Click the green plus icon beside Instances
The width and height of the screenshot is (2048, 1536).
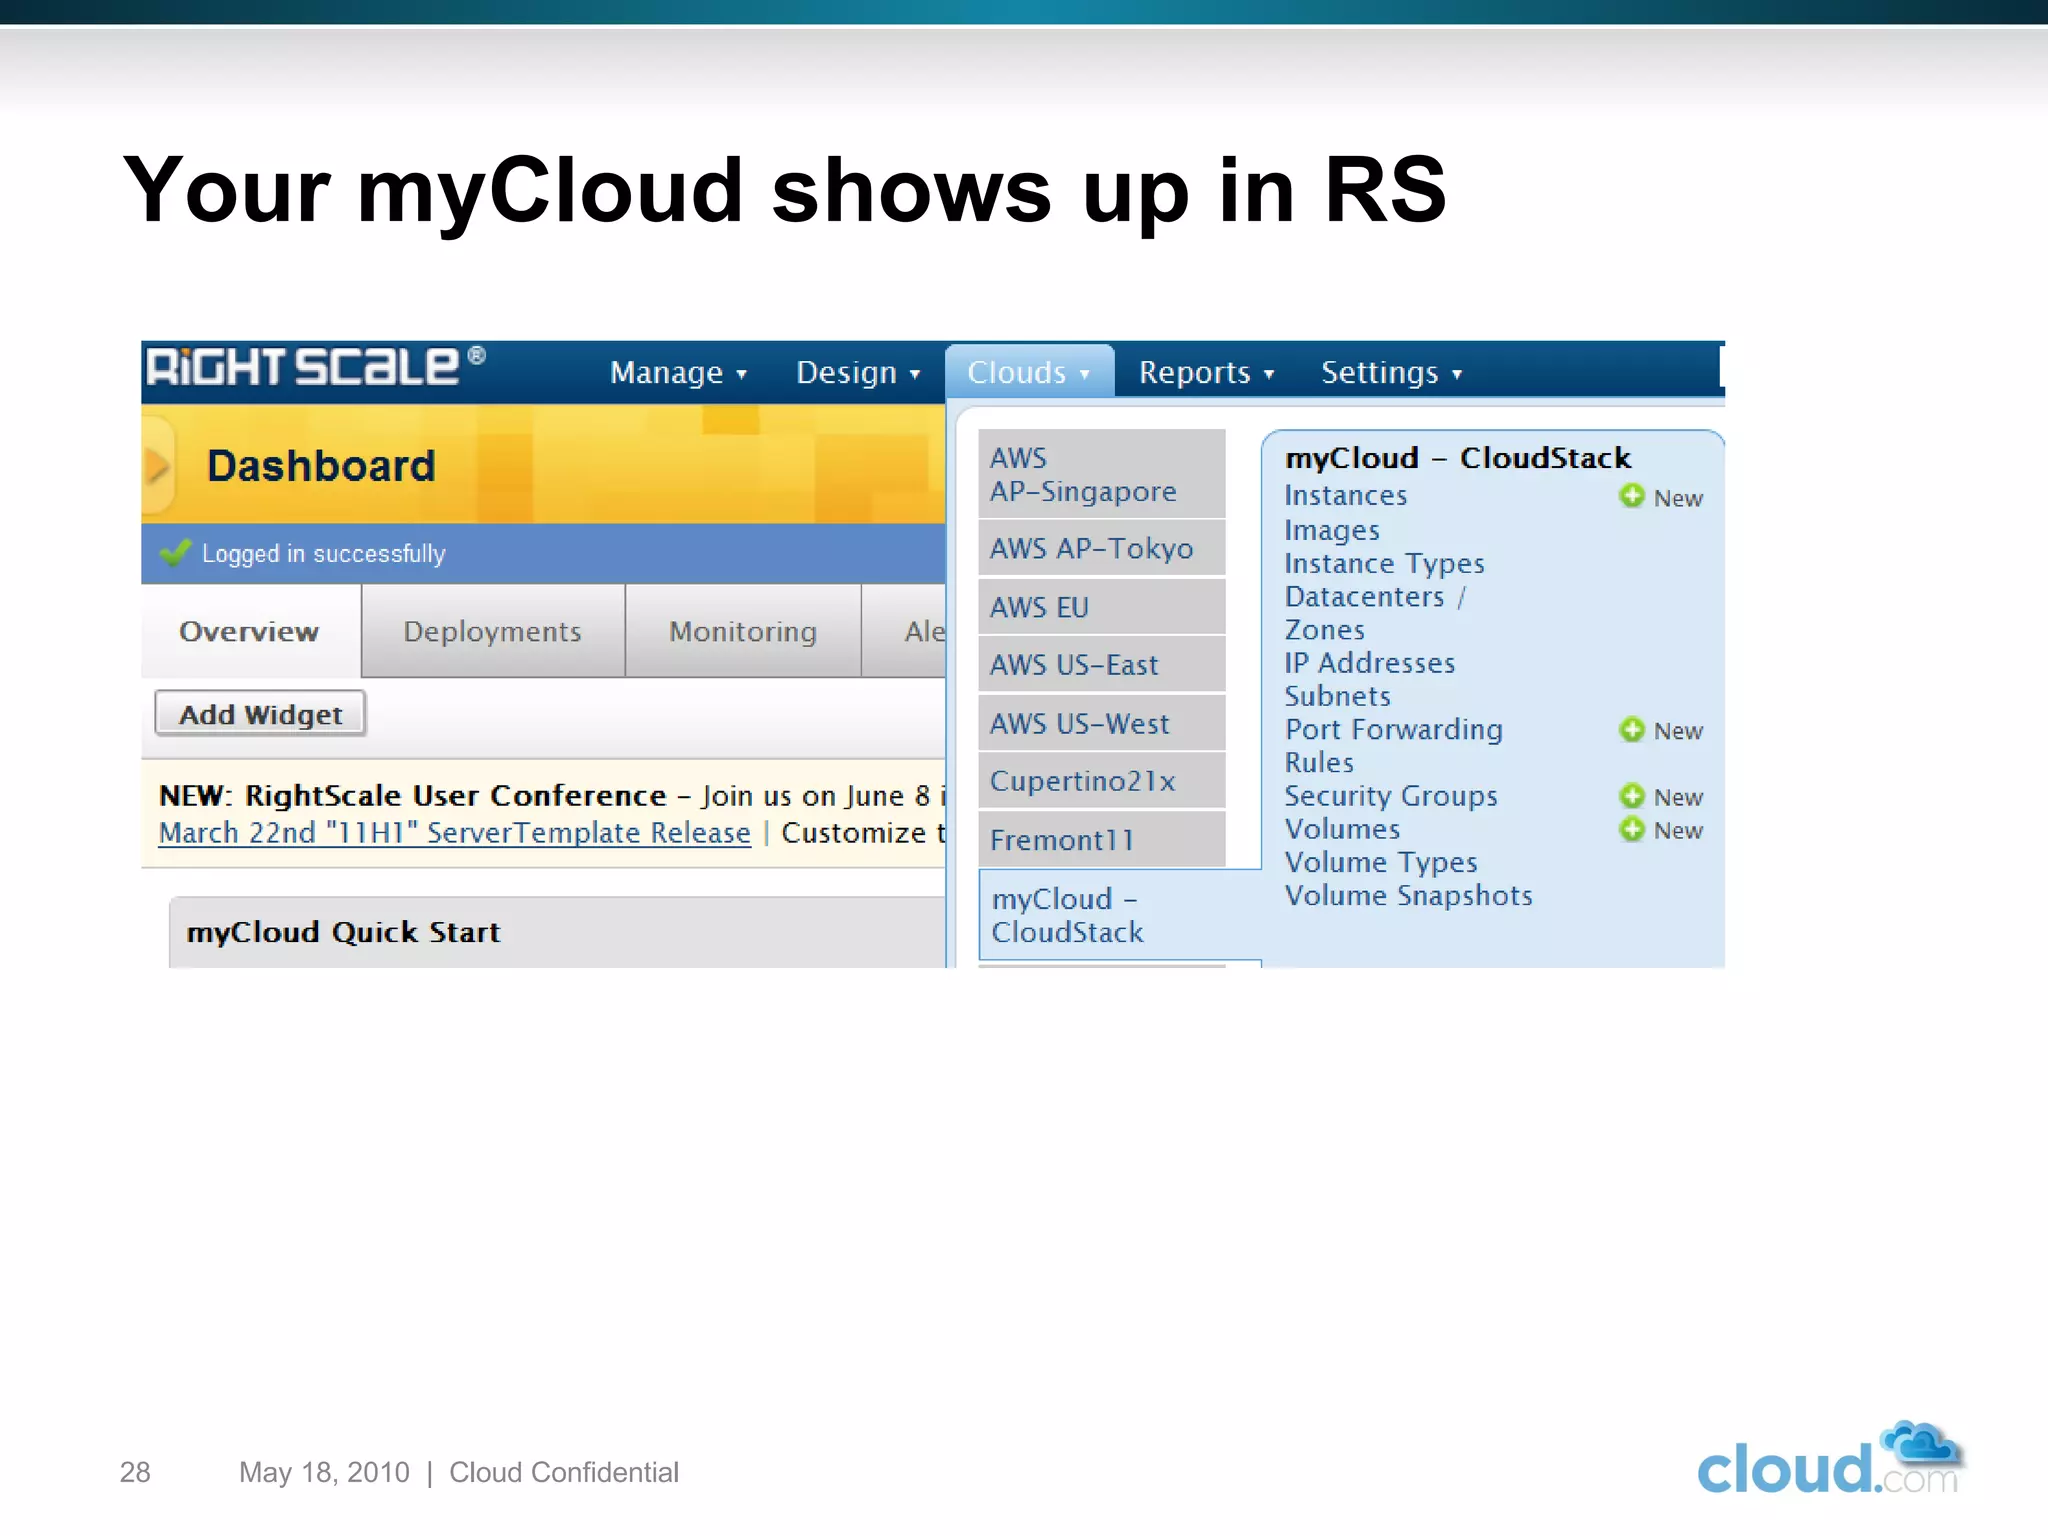[x=1632, y=496]
